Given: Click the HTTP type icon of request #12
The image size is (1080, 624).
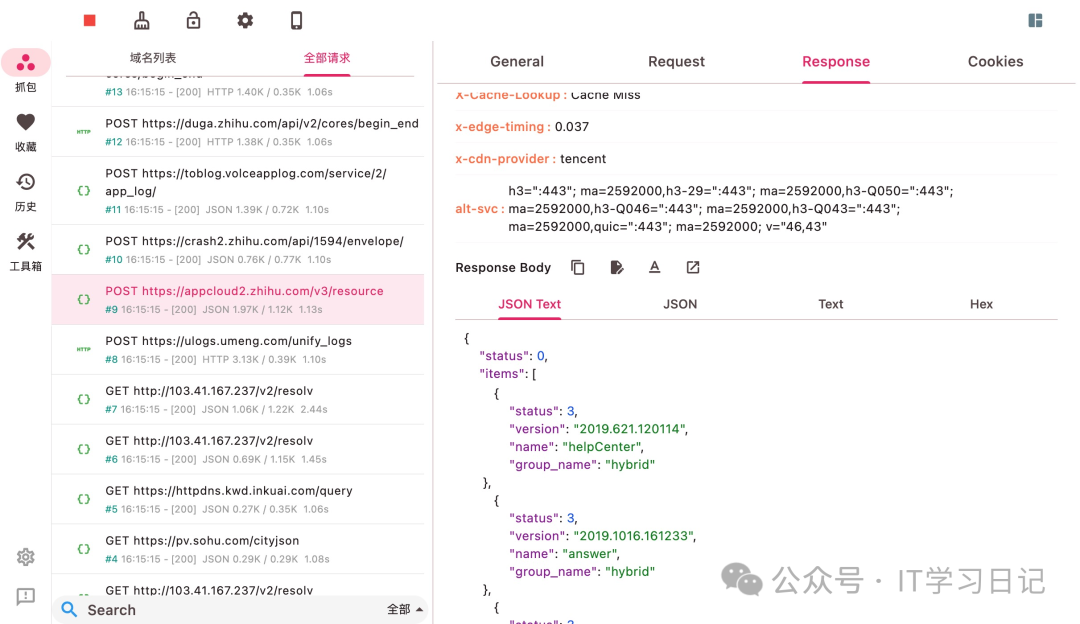Looking at the screenshot, I should [x=83, y=132].
